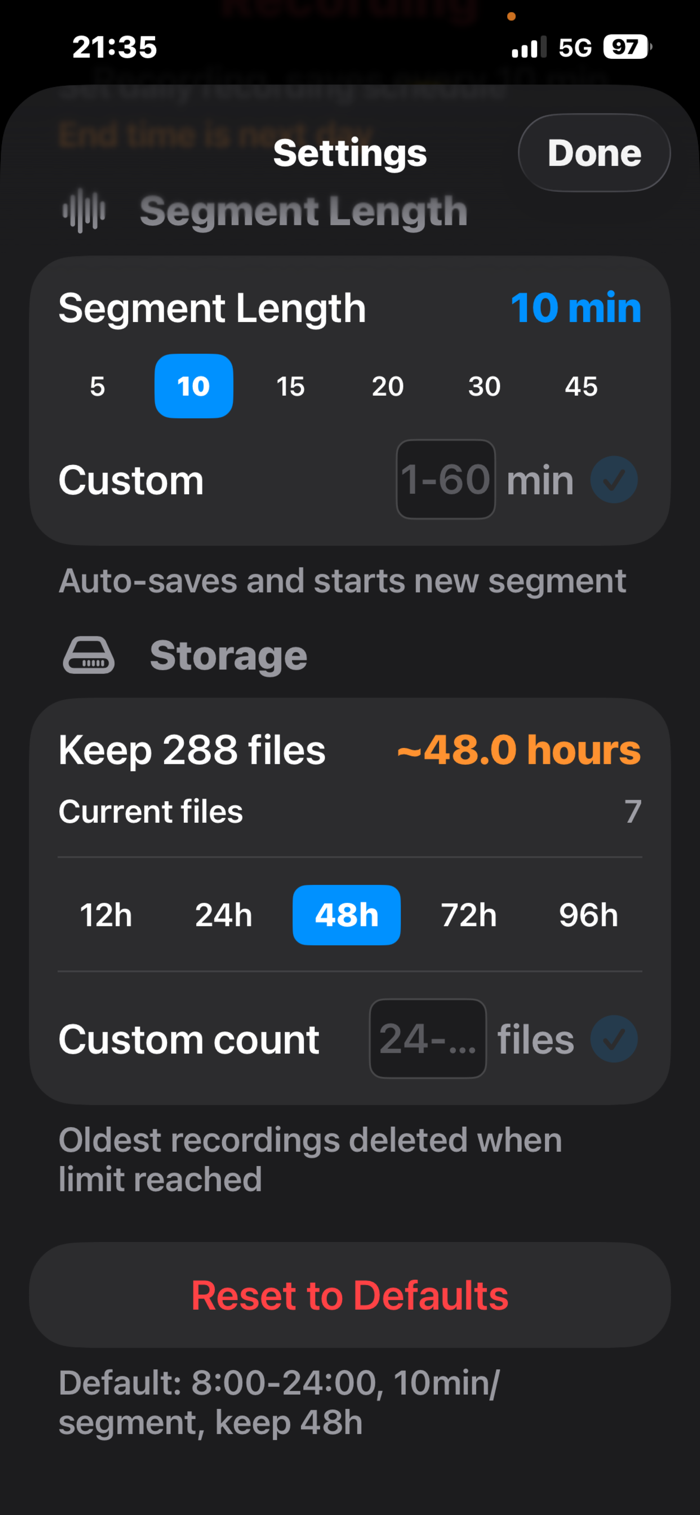Image resolution: width=700 pixels, height=1515 pixels.
Task: Confirm custom file count with checkmark icon
Action: click(x=614, y=1040)
